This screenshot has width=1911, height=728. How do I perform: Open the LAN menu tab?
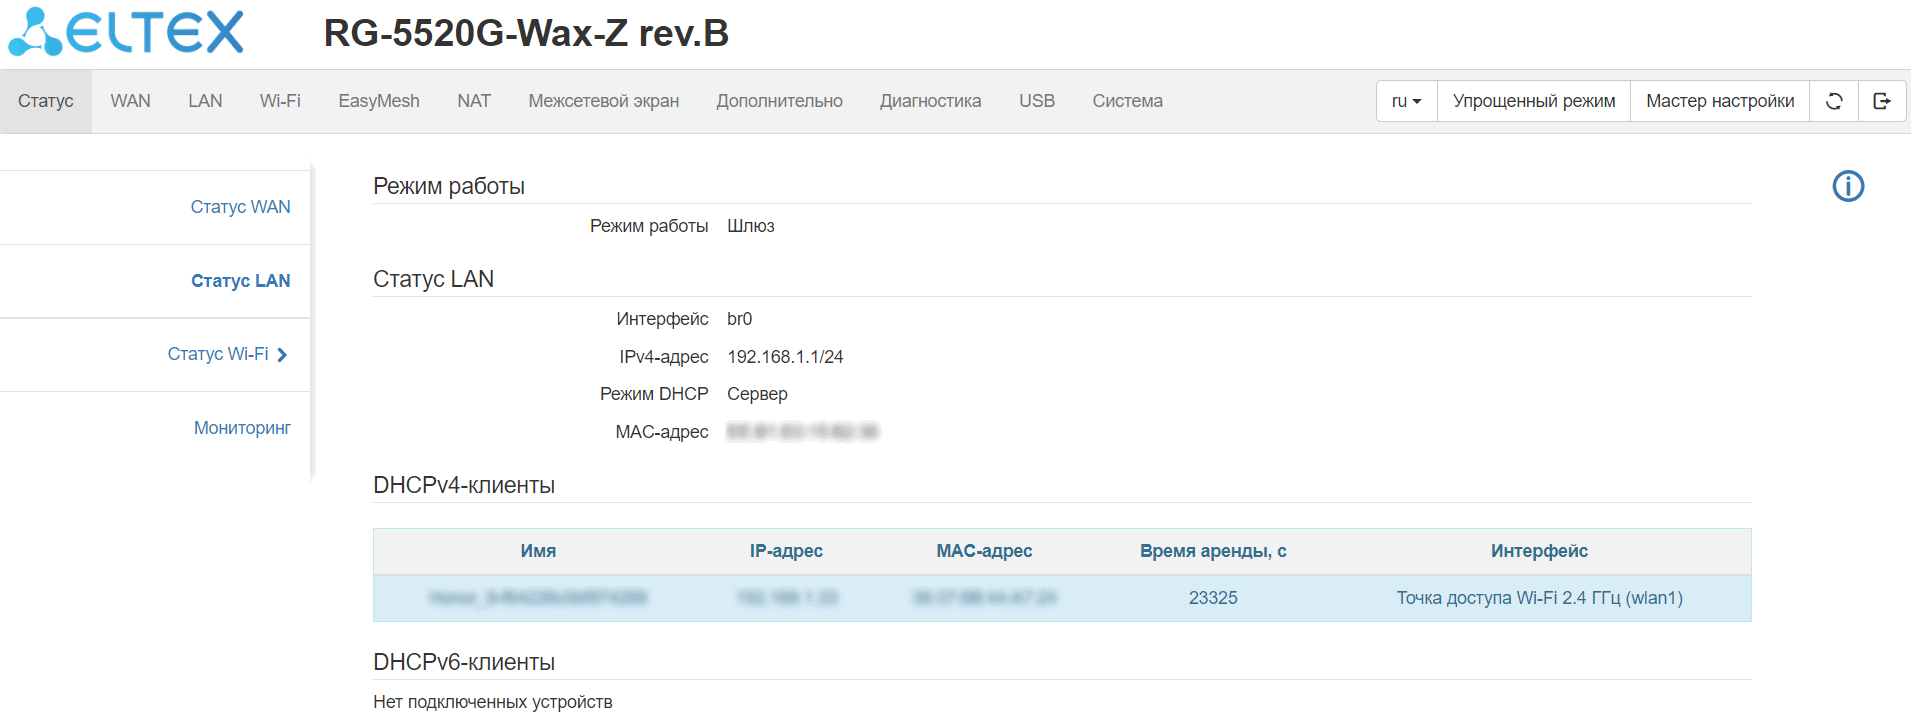(x=205, y=101)
